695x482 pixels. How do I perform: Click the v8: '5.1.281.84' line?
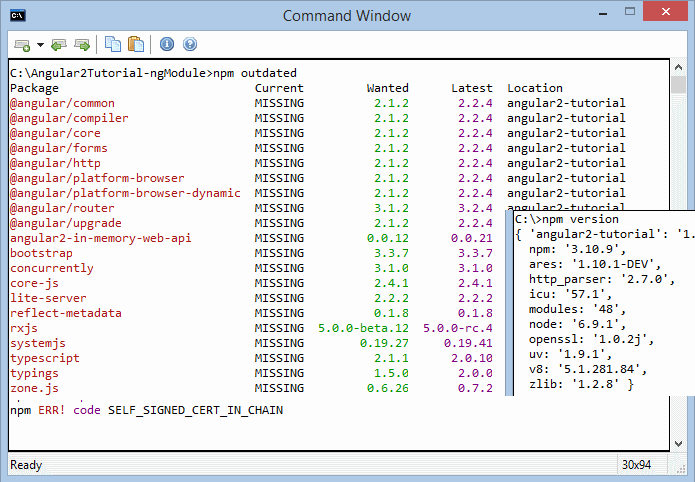pos(588,369)
